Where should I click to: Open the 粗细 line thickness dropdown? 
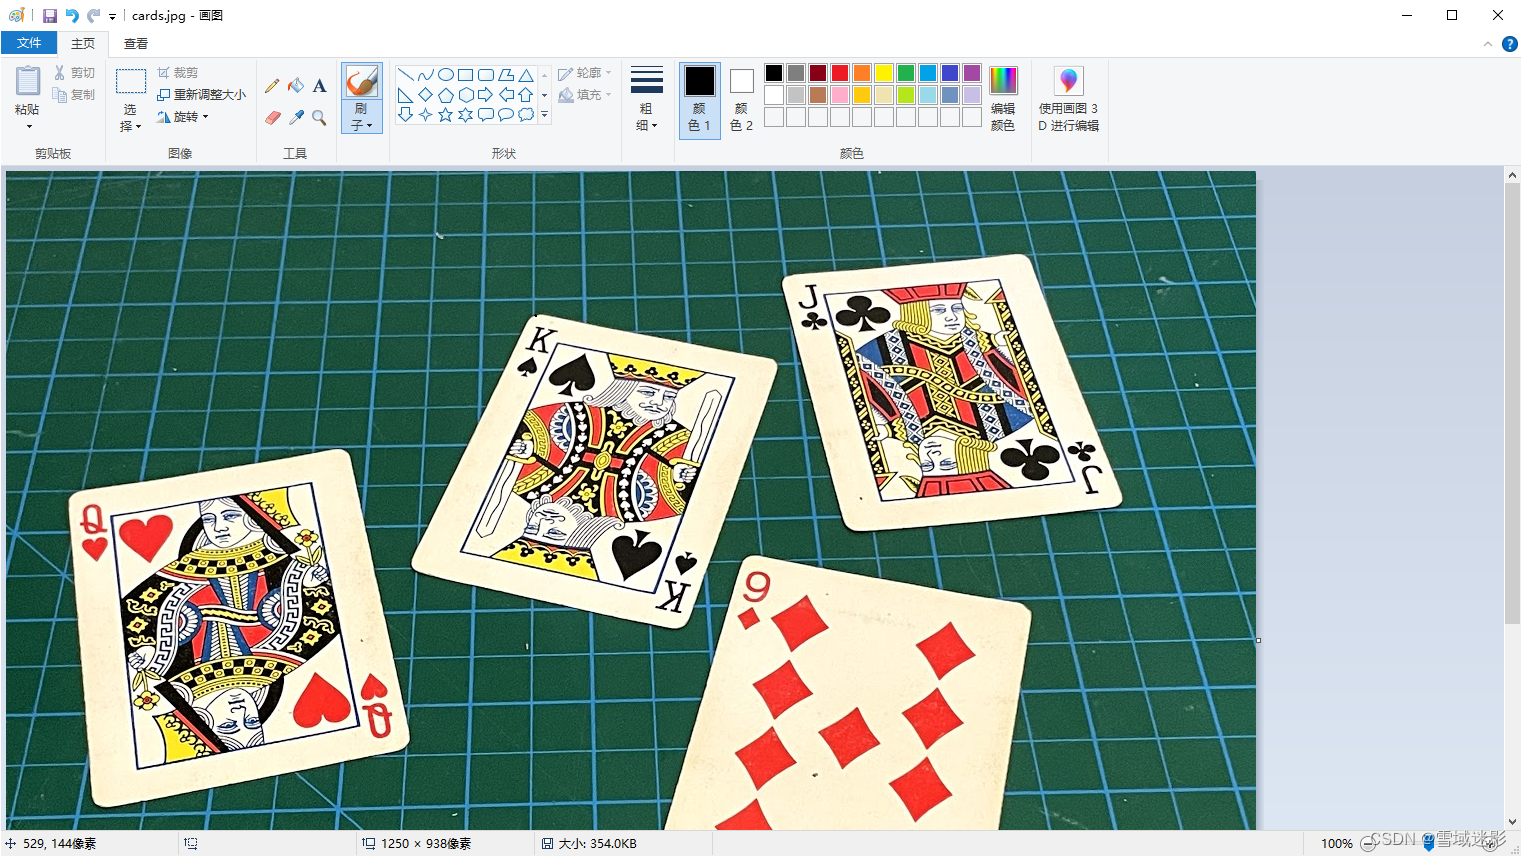647,99
